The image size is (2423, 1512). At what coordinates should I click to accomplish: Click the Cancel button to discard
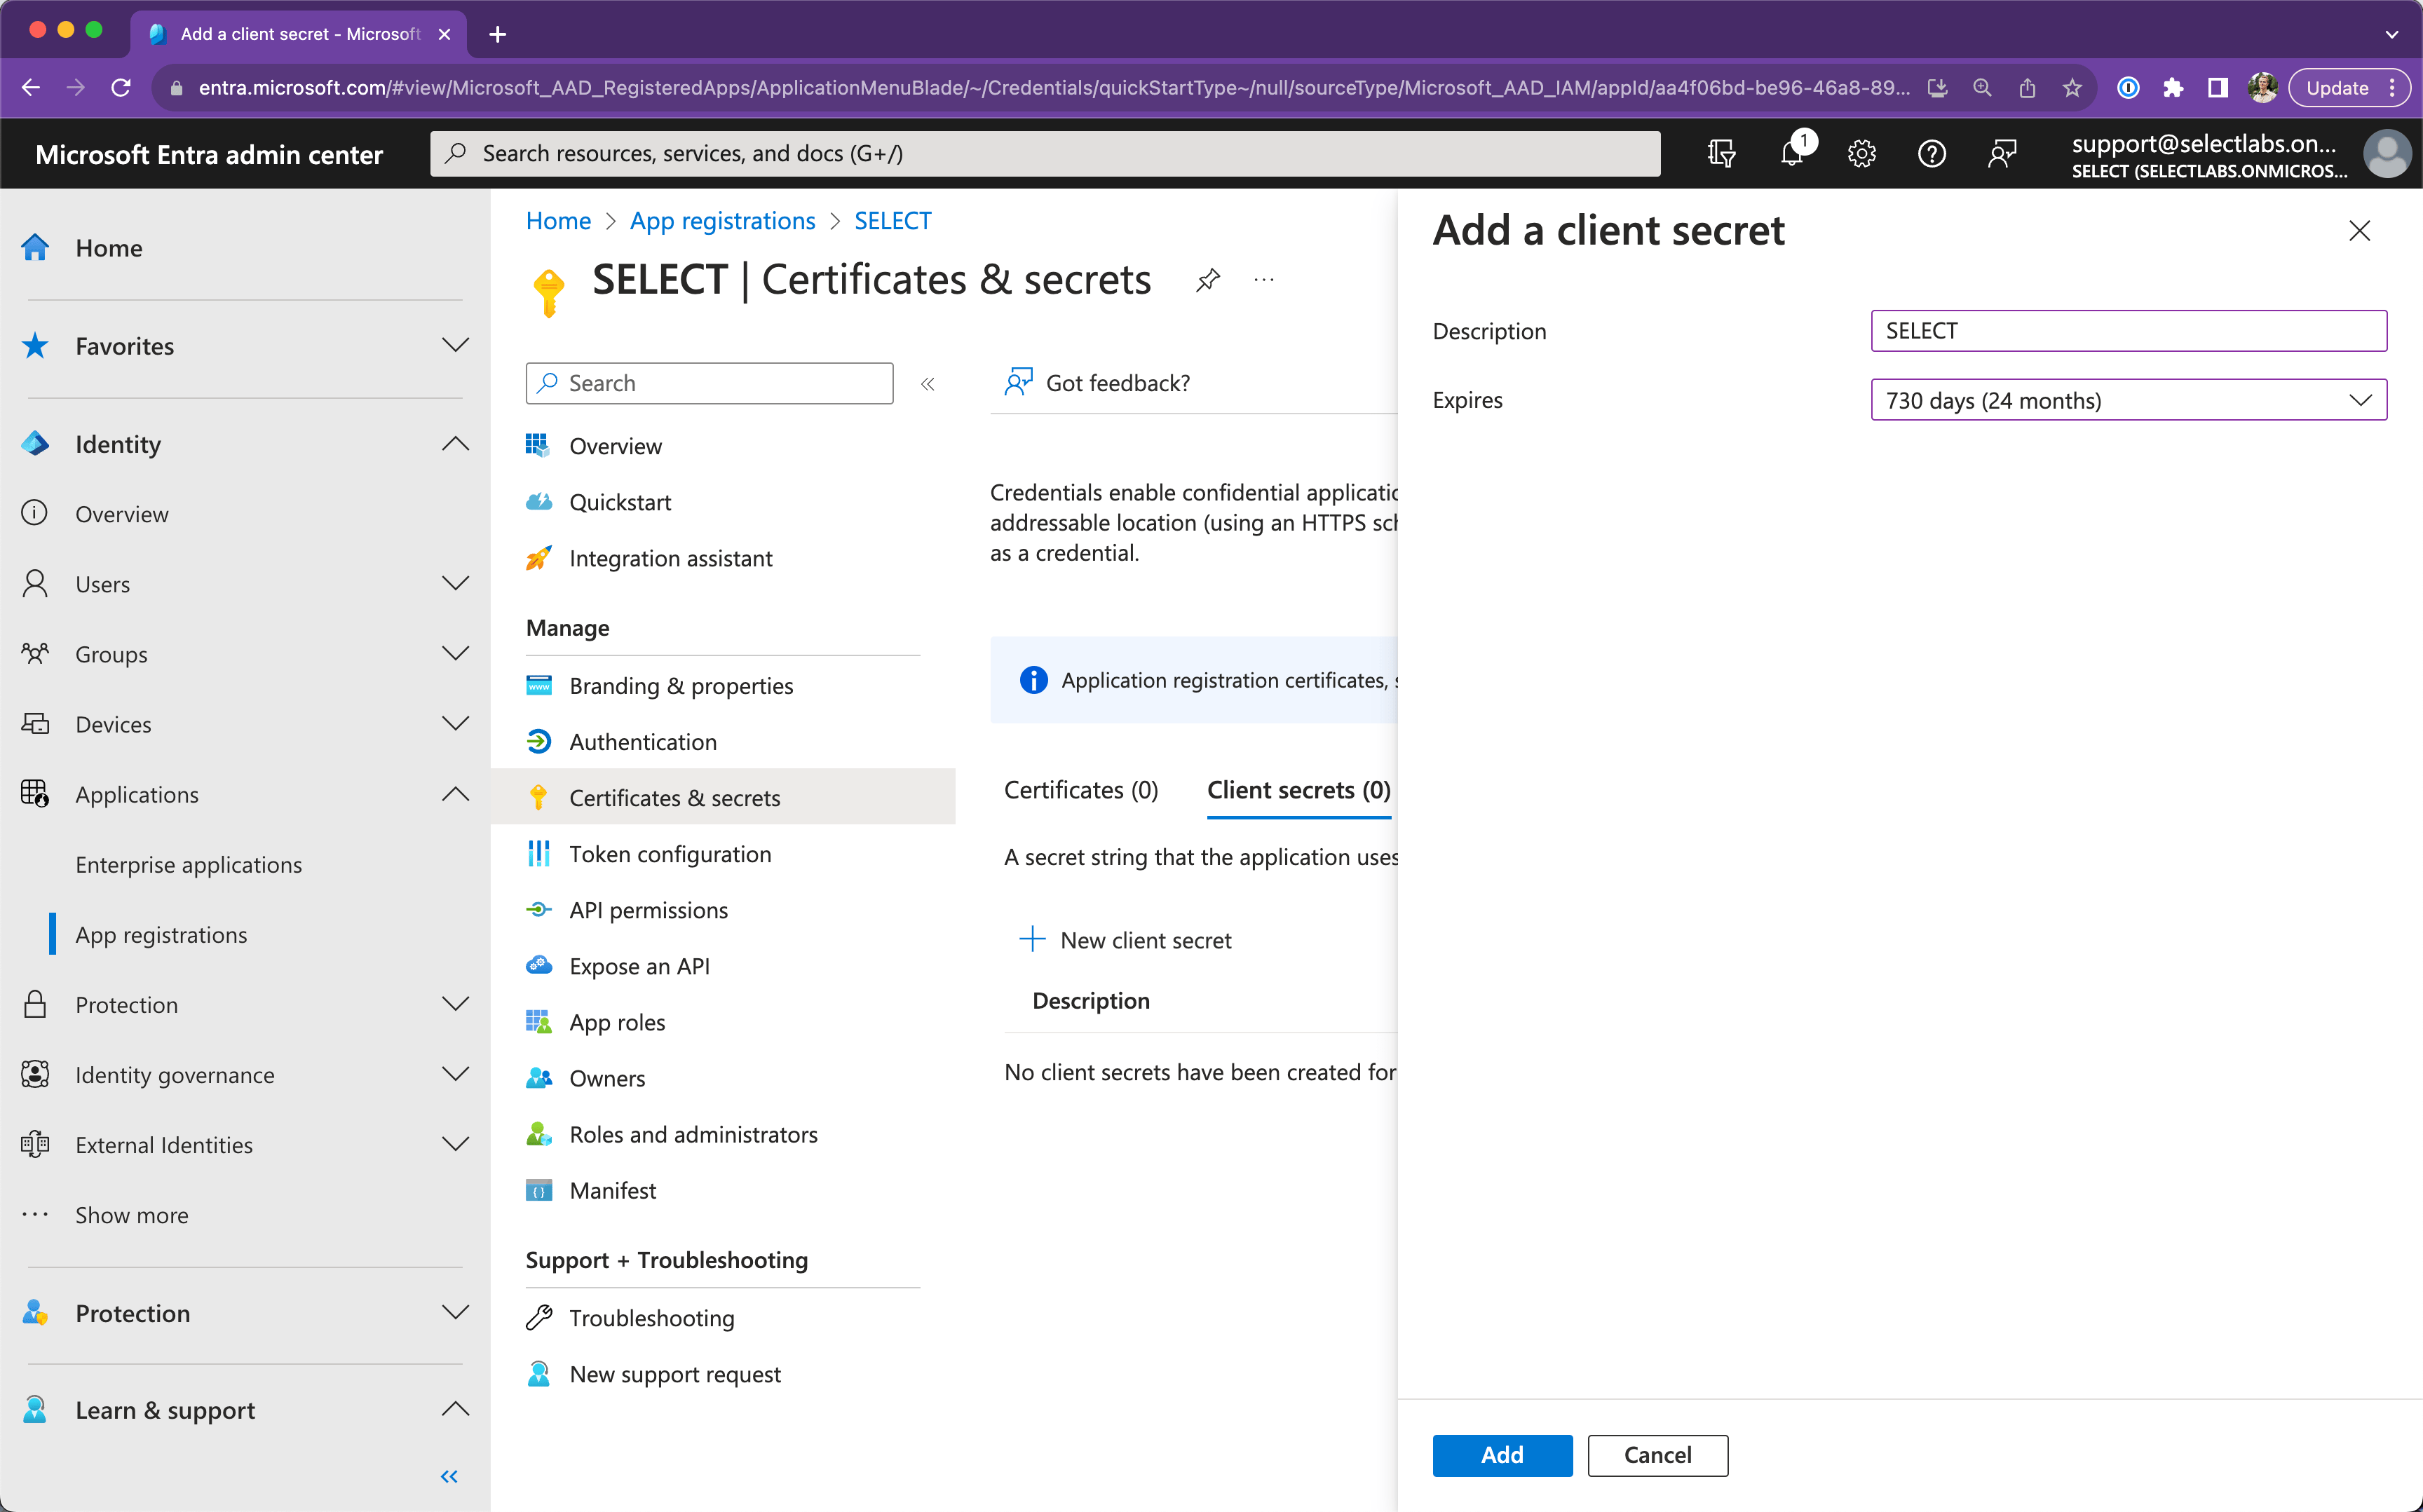pyautogui.click(x=1657, y=1455)
